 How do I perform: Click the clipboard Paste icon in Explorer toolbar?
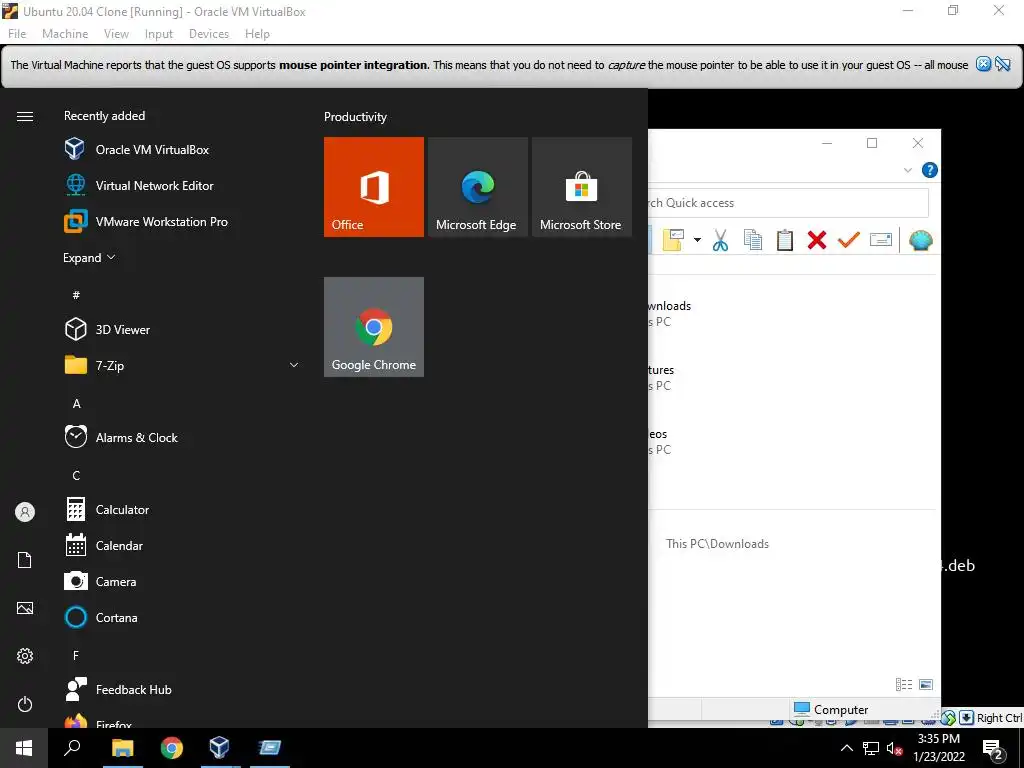coord(784,240)
